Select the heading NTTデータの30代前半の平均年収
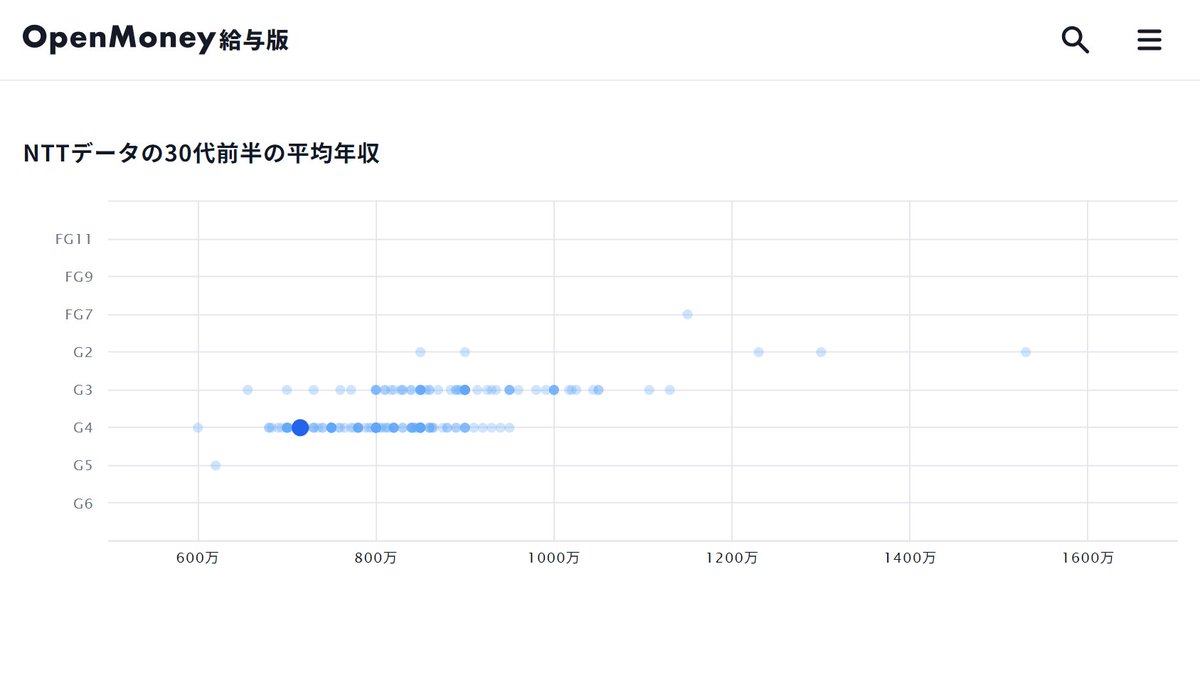Image resolution: width=1200 pixels, height=675 pixels. click(201, 154)
